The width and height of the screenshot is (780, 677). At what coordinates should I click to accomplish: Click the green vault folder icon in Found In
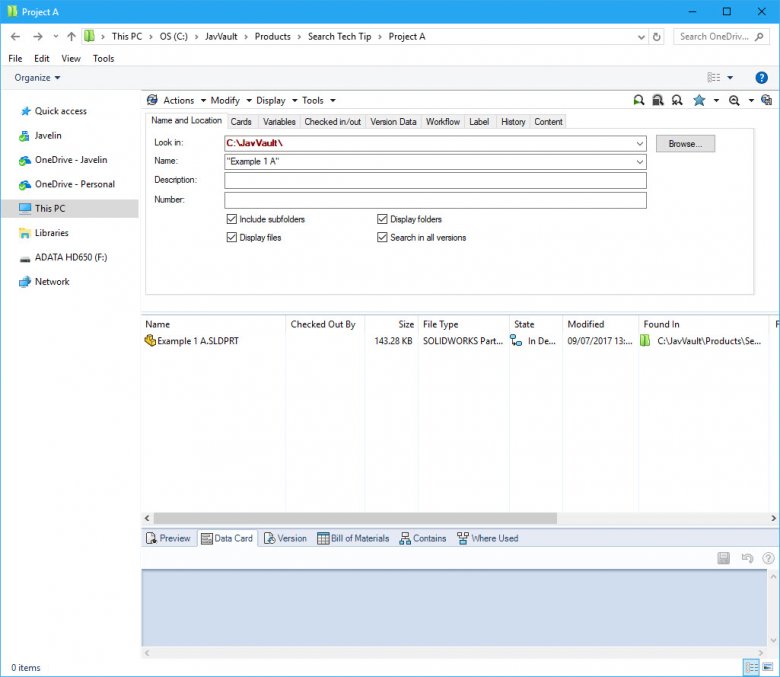coord(645,340)
